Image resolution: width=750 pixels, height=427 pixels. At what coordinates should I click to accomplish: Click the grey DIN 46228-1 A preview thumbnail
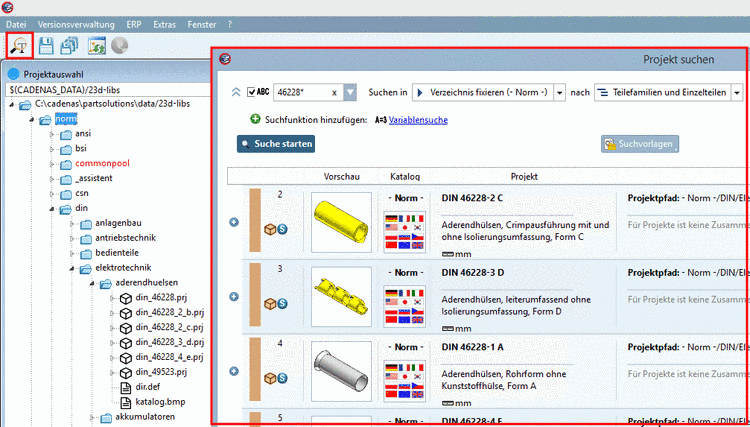pyautogui.click(x=342, y=371)
